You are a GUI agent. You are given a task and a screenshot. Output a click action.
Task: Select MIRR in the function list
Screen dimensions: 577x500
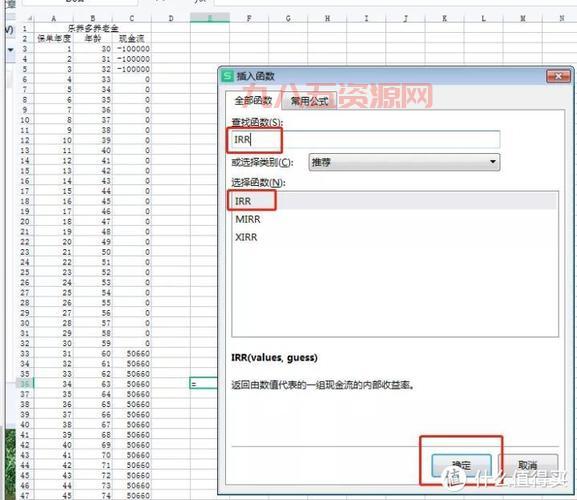click(394, 219)
